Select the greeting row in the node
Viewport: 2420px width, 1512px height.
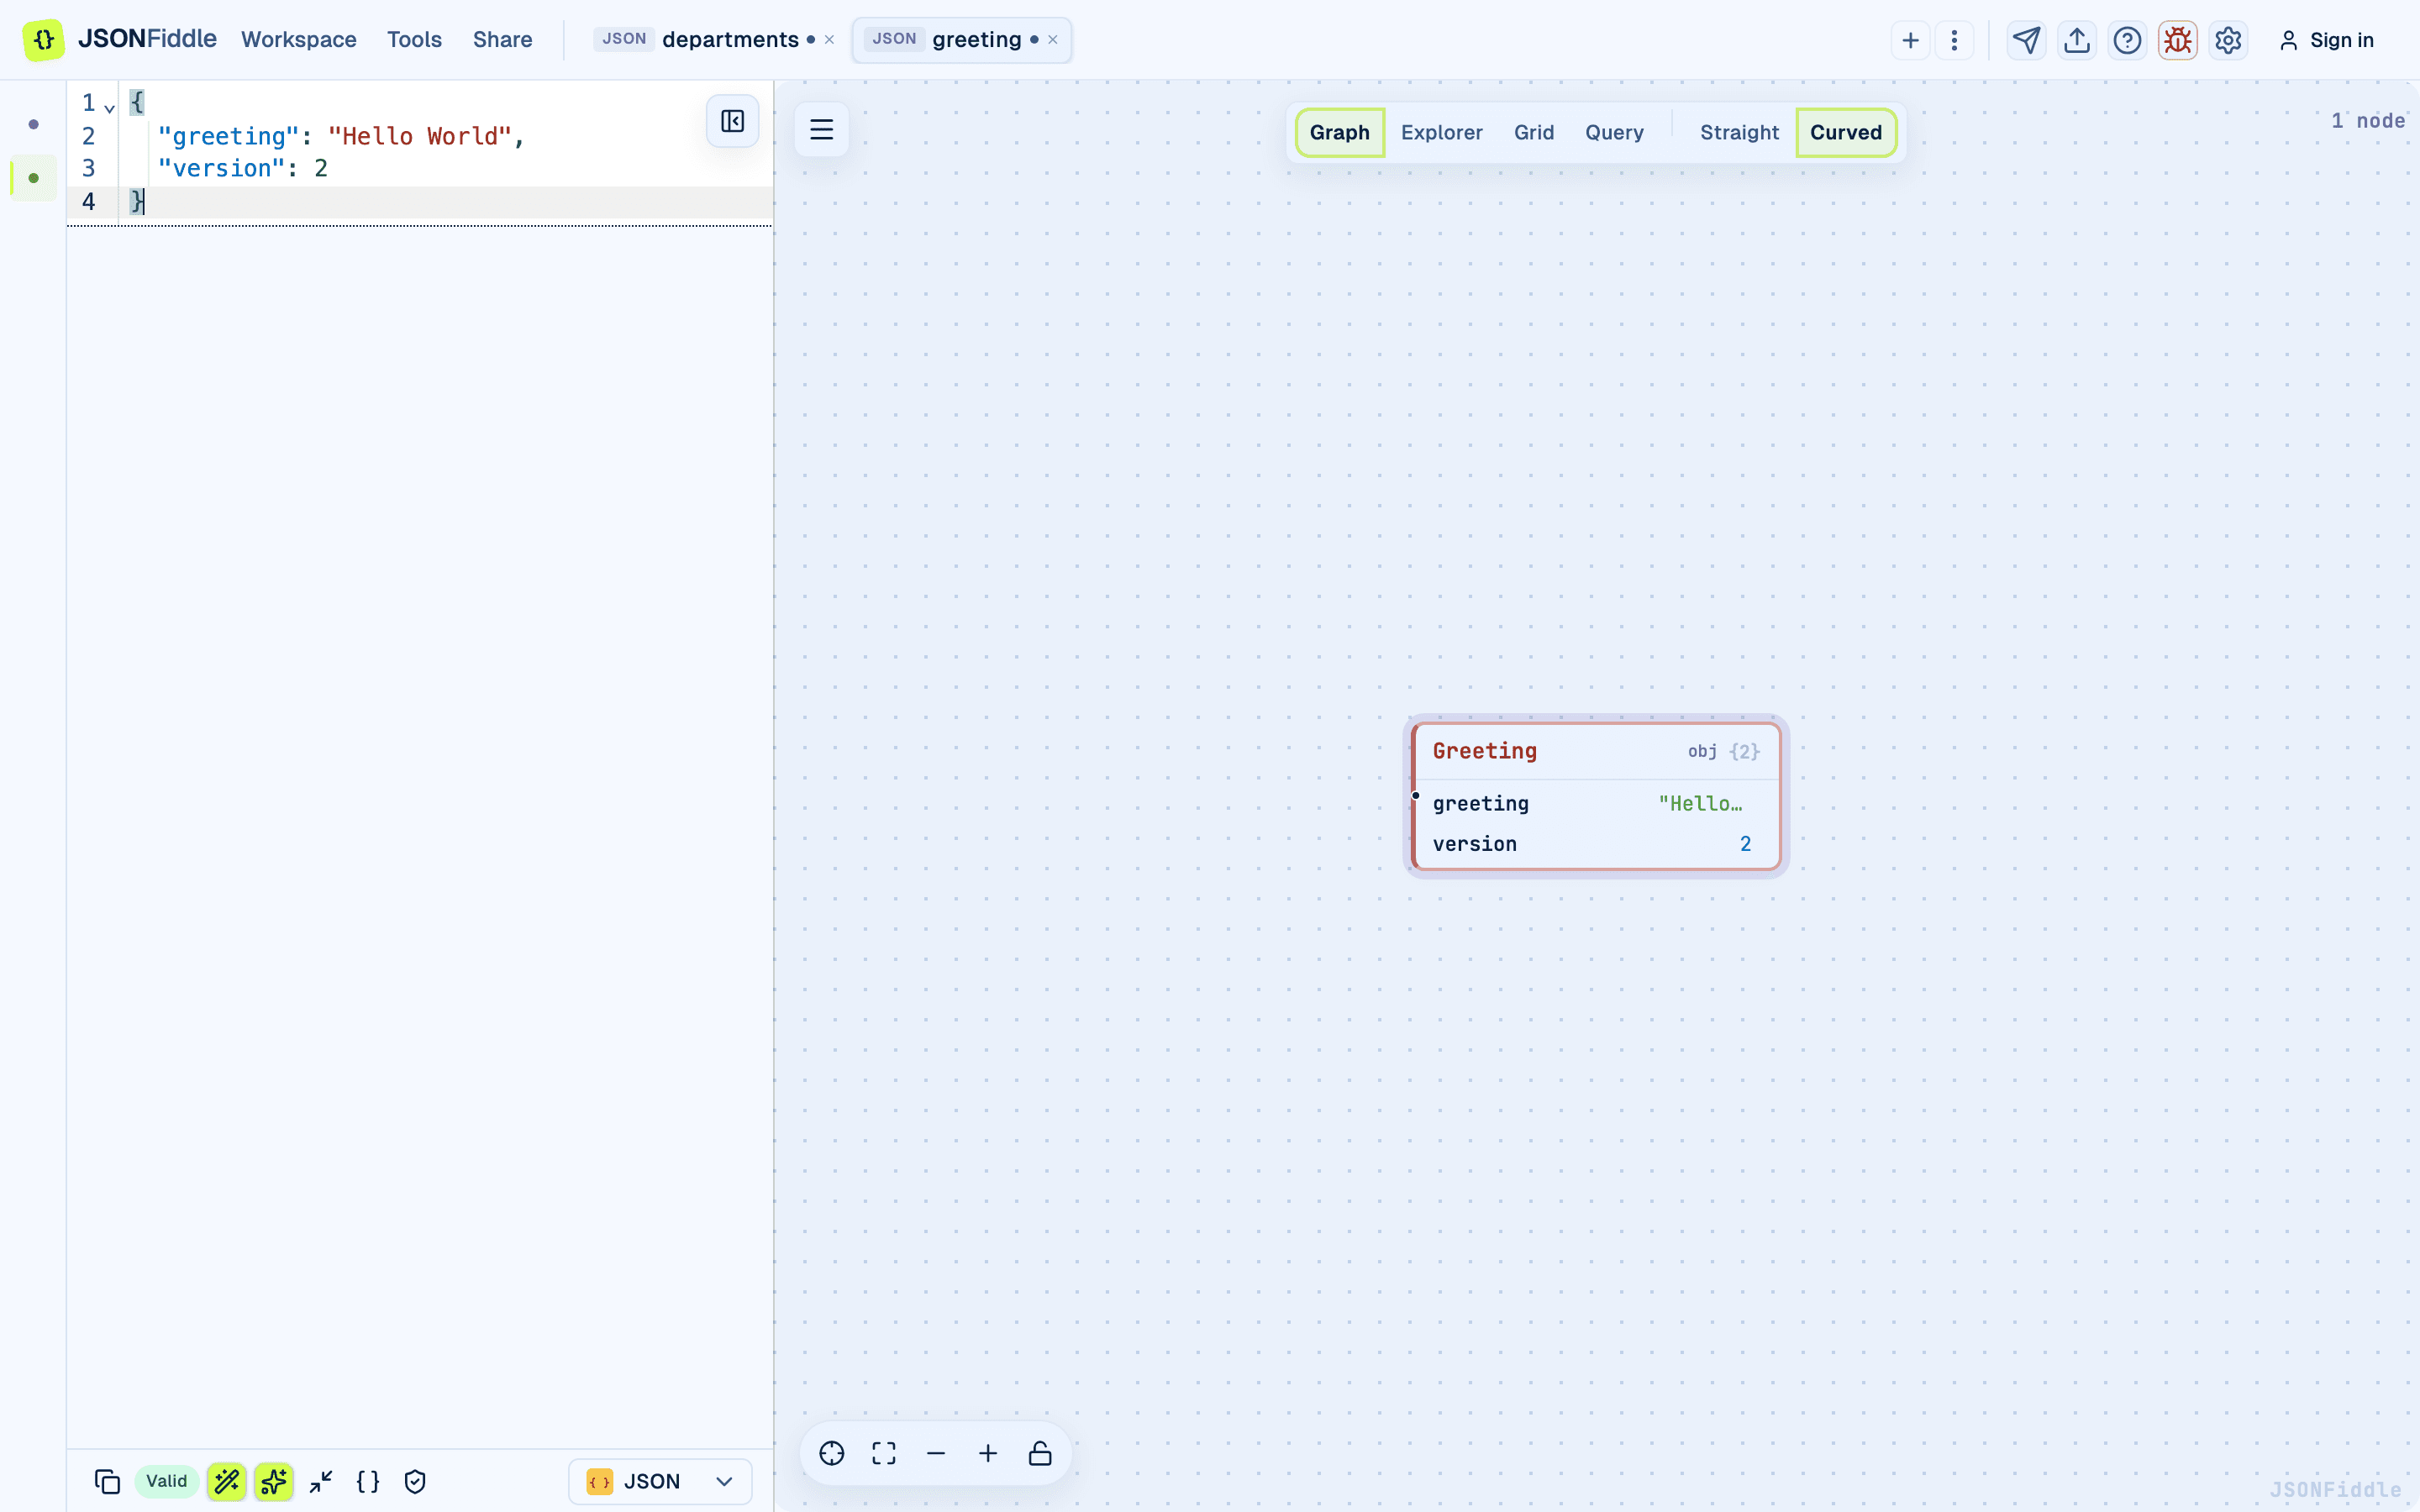[1596, 803]
